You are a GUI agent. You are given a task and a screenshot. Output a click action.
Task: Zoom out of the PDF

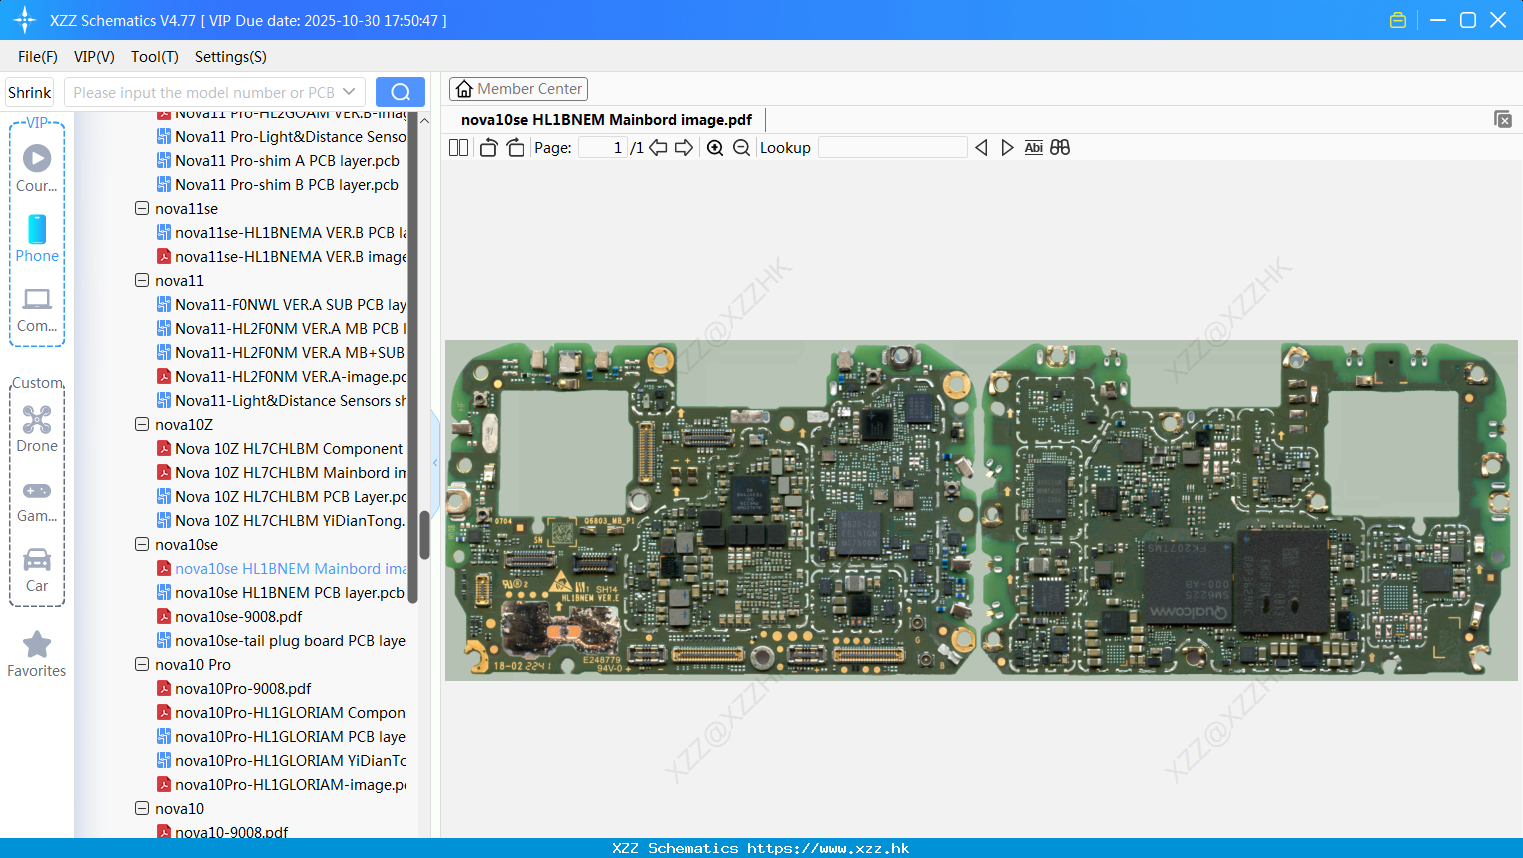[741, 147]
